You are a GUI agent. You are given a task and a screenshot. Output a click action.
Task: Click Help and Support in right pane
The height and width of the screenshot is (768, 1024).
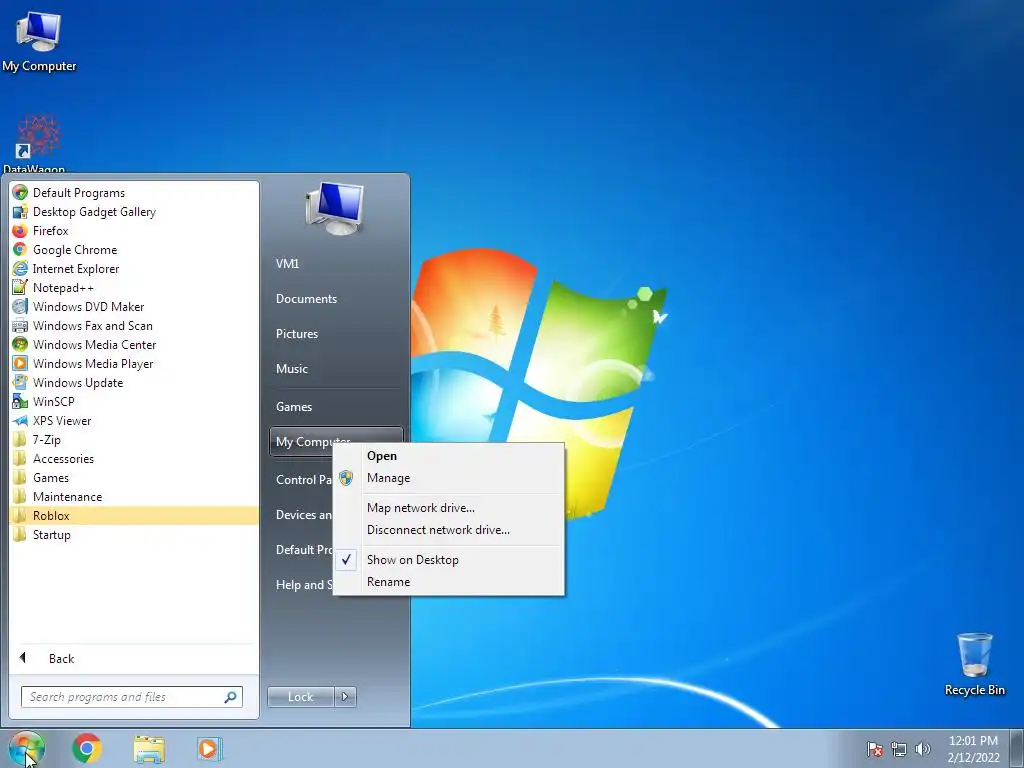pyautogui.click(x=302, y=584)
